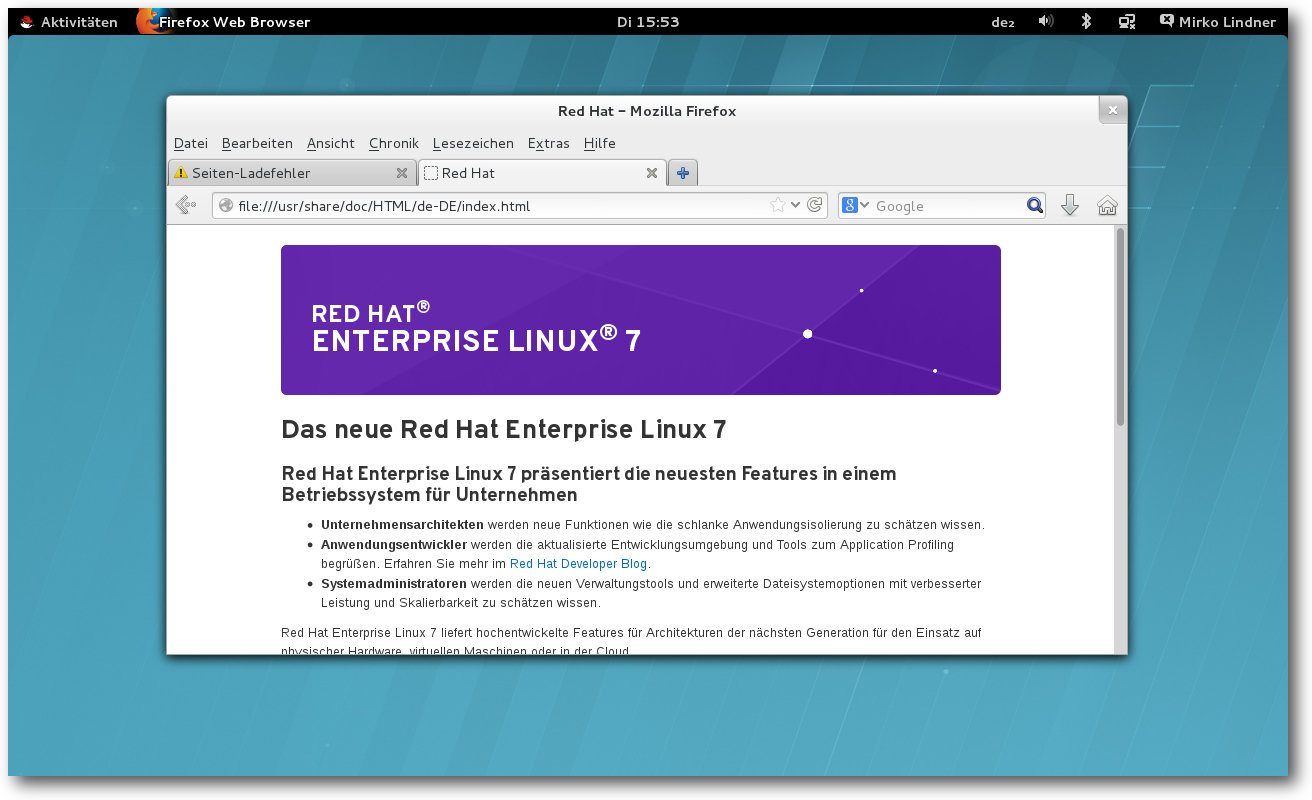1312x800 pixels.
Task: Click the vertical scrollbar thumb
Action: [1120, 328]
